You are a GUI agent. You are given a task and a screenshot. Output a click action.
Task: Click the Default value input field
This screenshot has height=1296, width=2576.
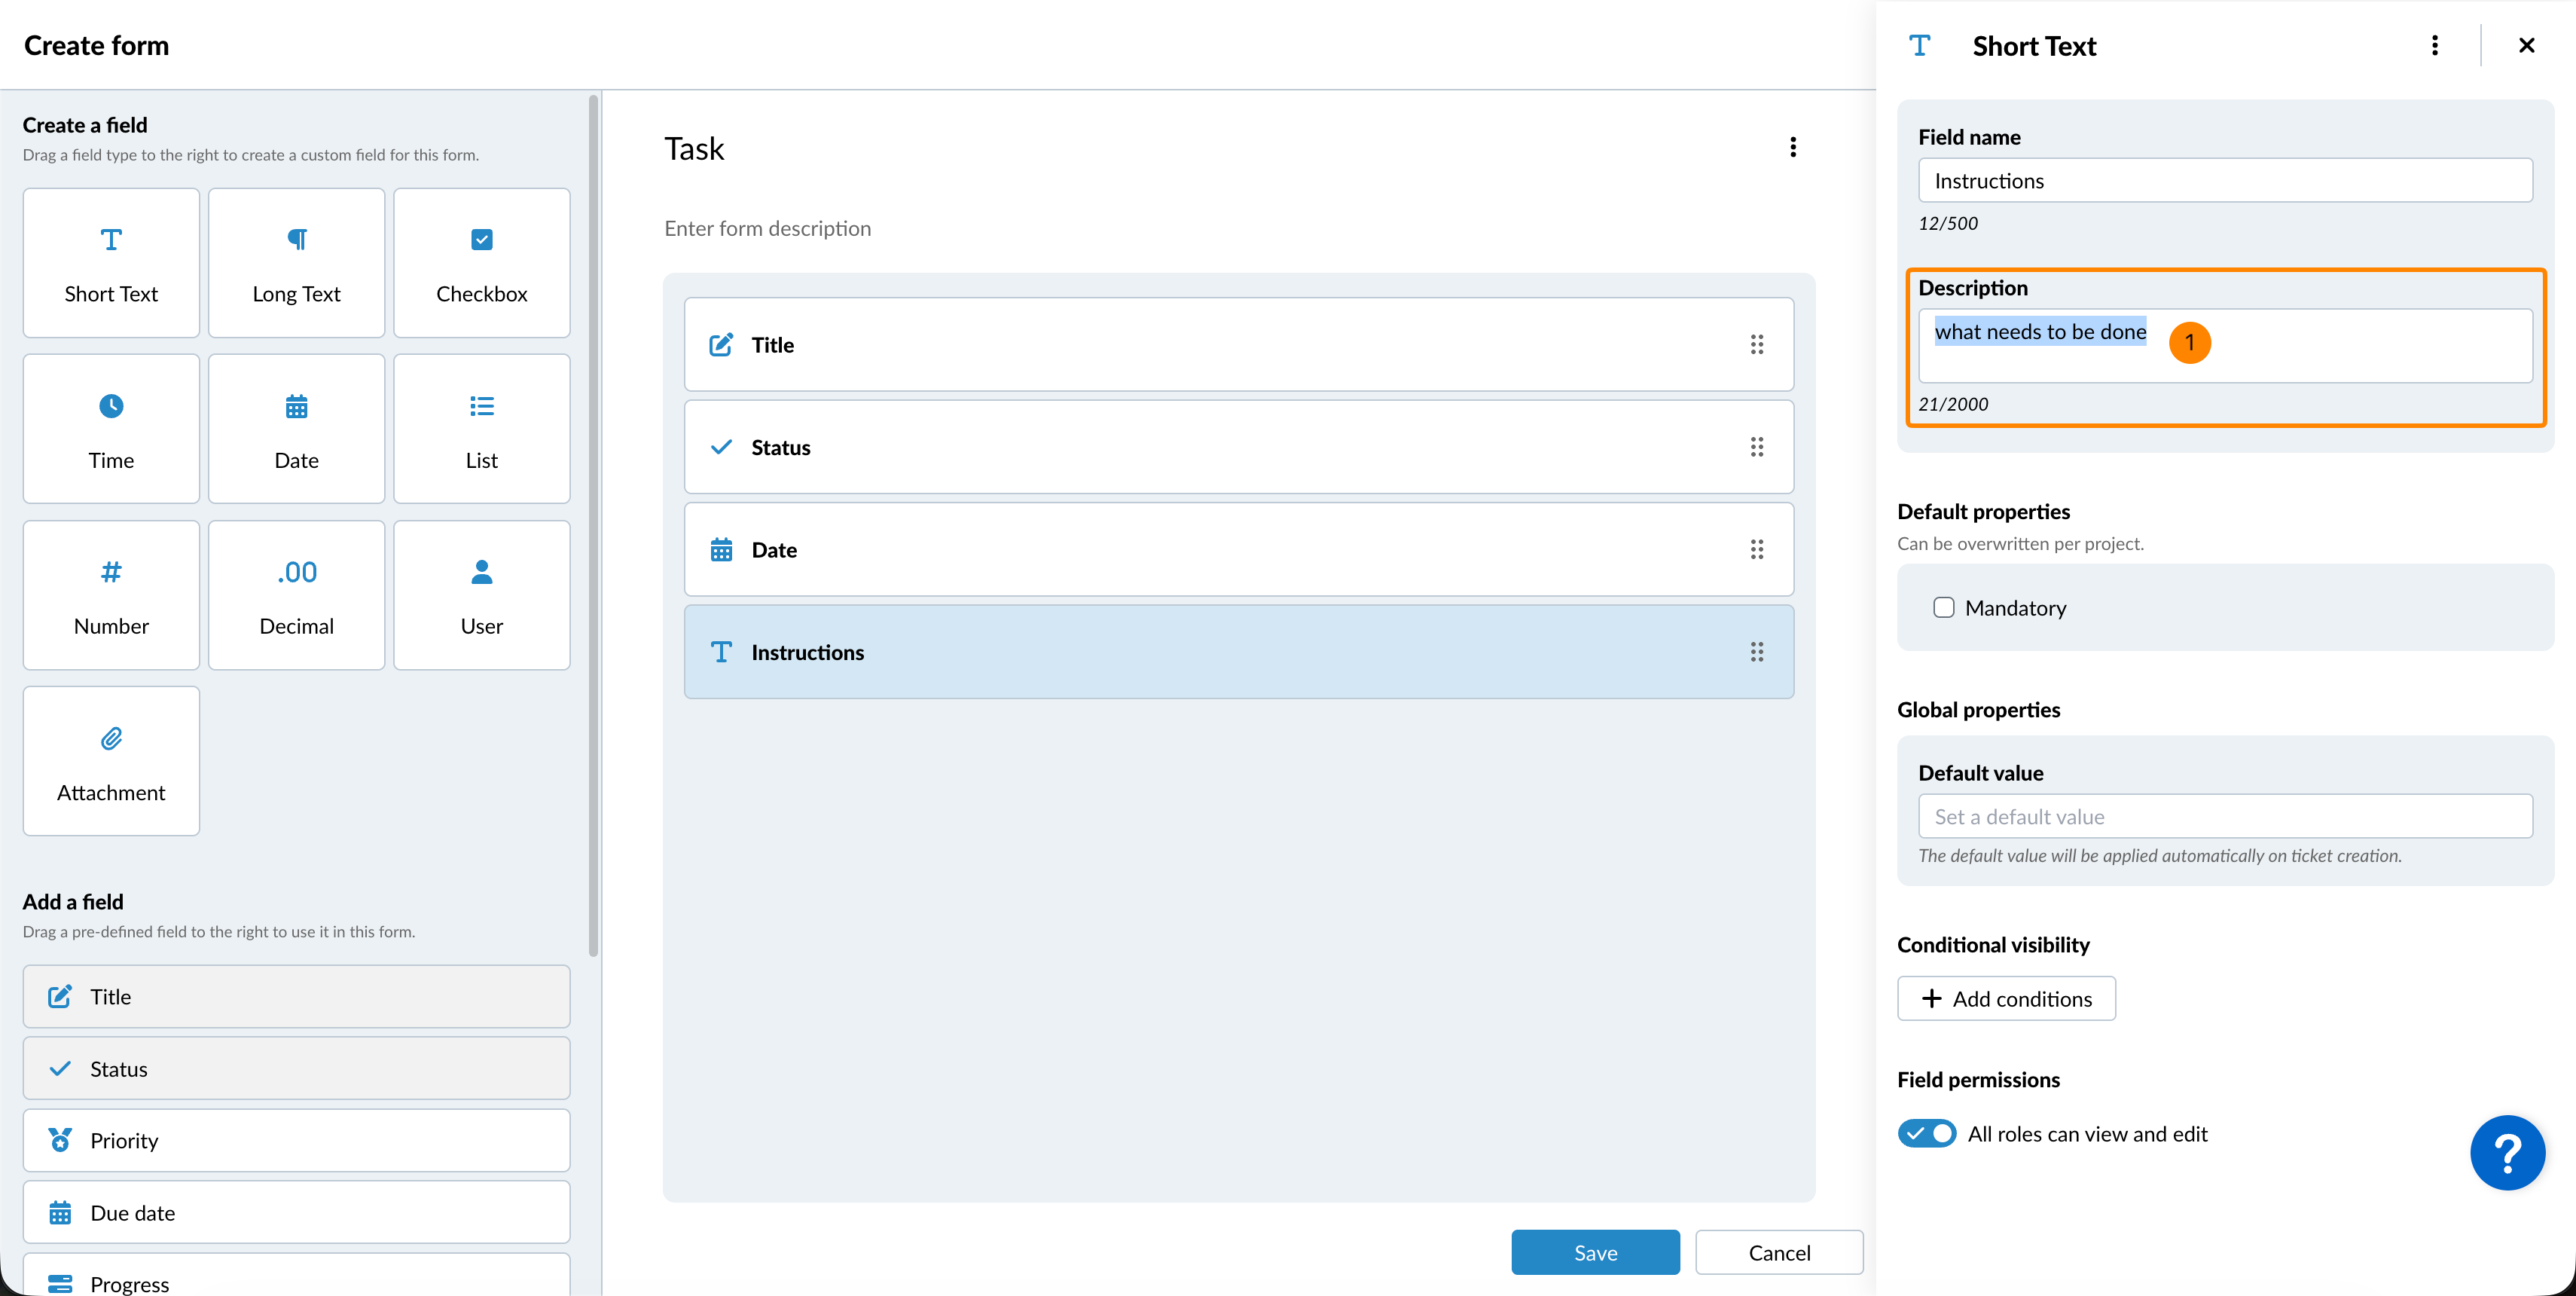pos(2224,816)
